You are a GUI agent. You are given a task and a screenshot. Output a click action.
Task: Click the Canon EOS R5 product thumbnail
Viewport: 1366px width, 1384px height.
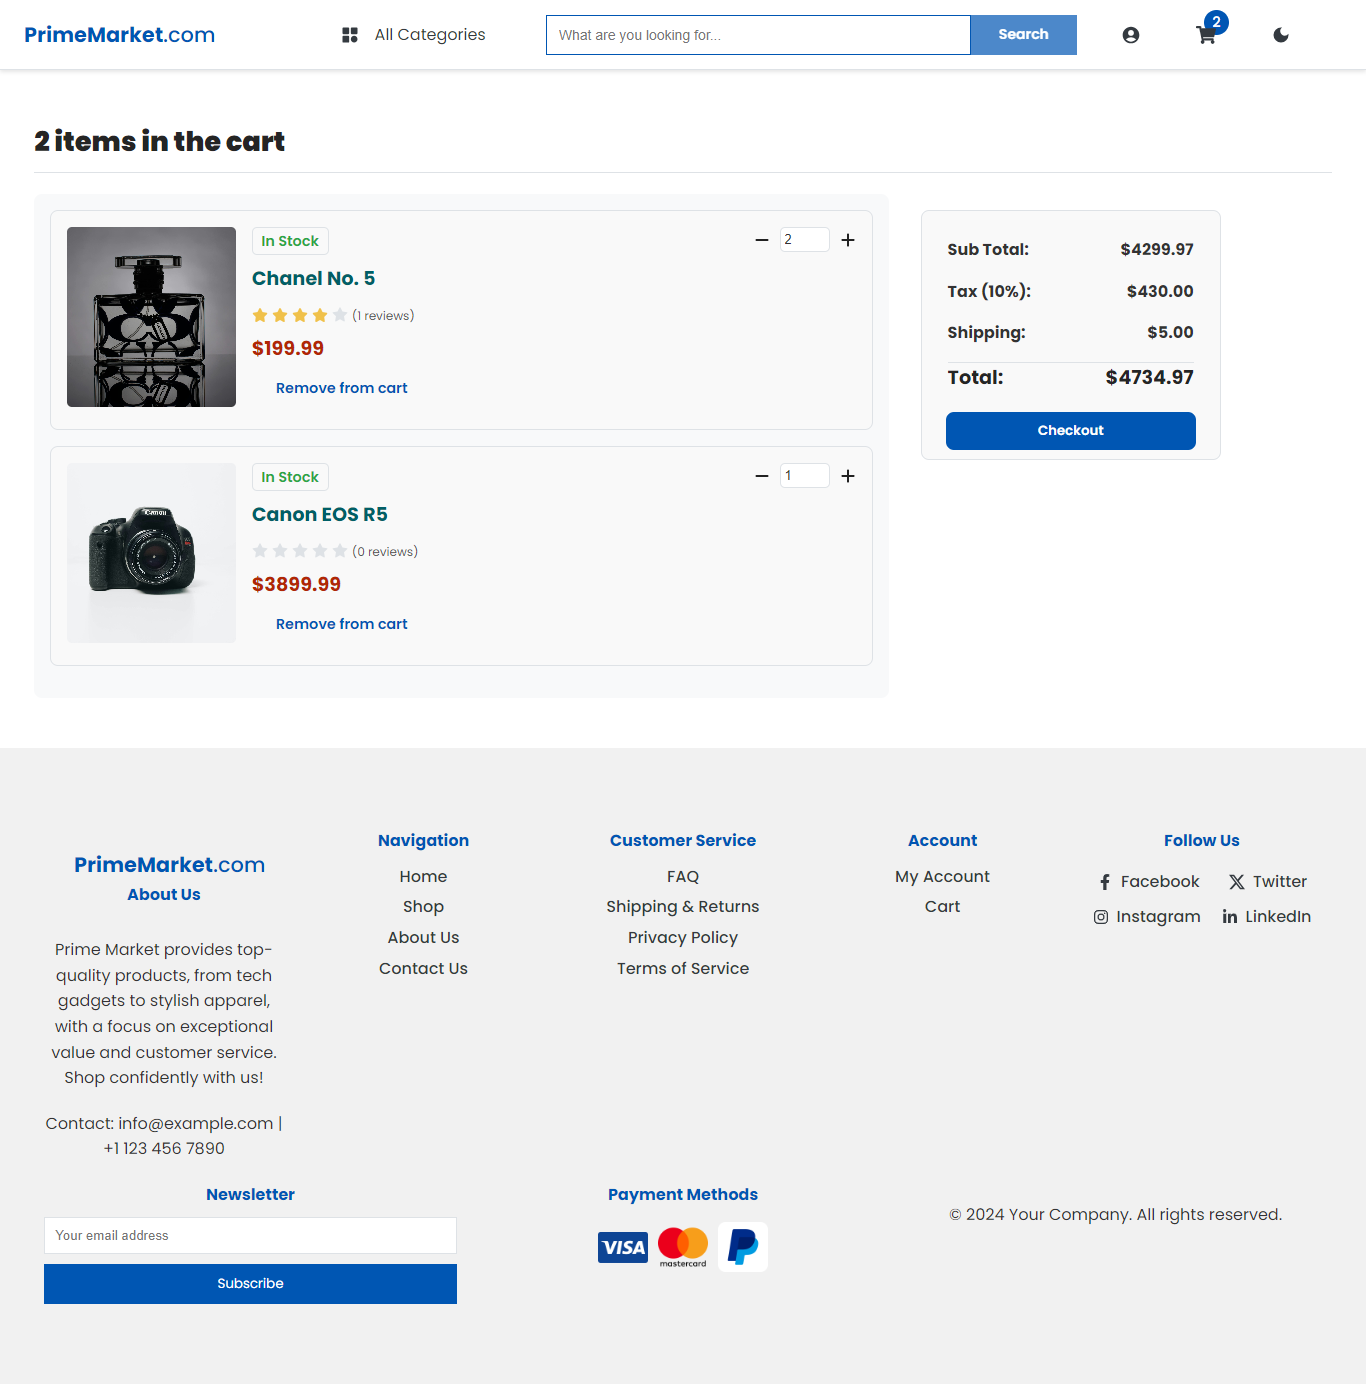coord(151,552)
